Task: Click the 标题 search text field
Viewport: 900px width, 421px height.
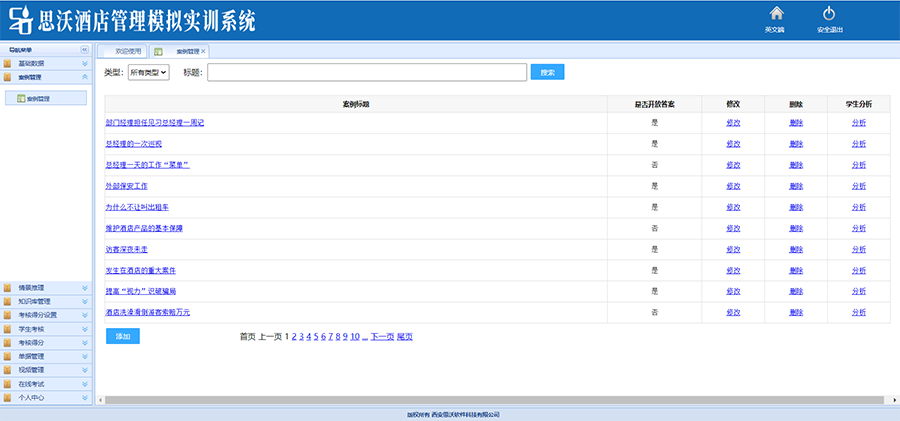Action: point(366,72)
